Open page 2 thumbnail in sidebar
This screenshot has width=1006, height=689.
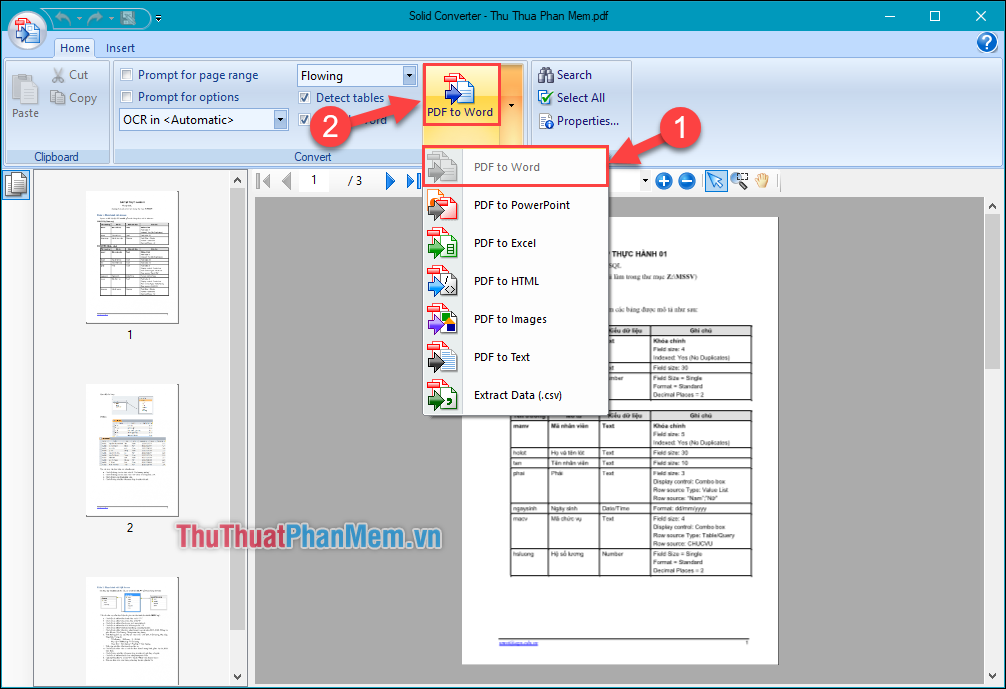point(131,449)
